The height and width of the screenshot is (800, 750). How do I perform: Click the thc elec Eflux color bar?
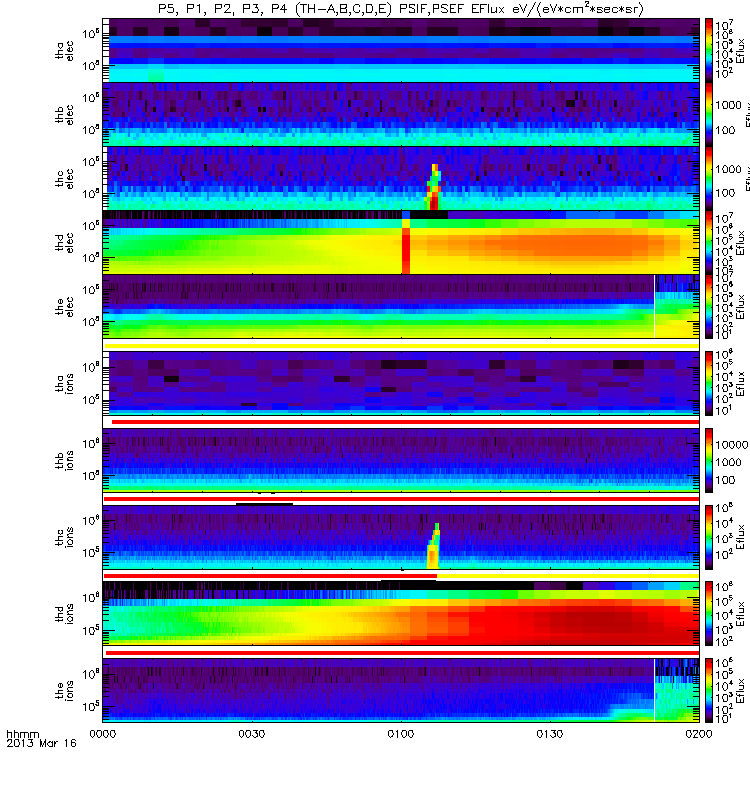tap(709, 179)
